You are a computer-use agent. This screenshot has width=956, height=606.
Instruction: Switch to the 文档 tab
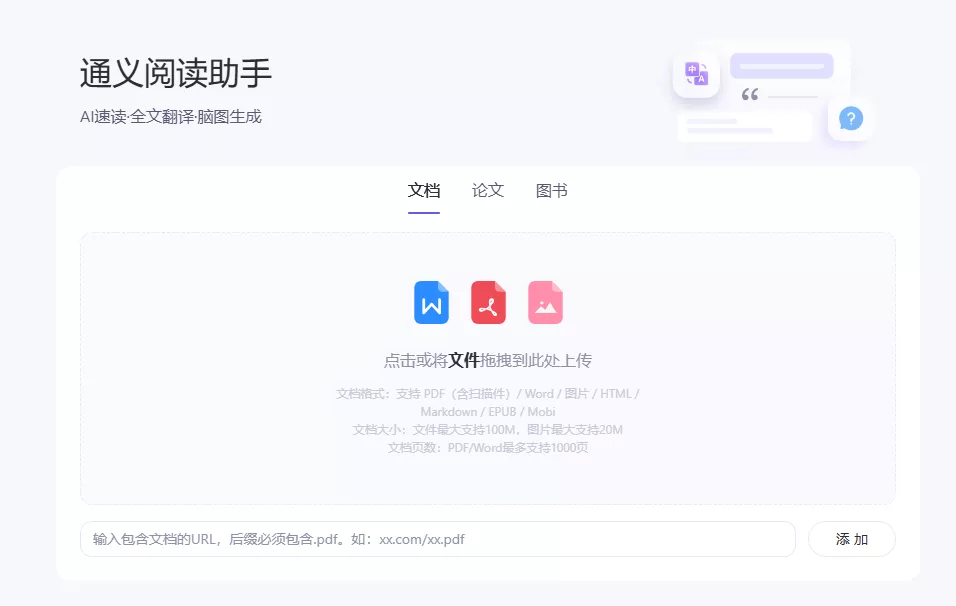click(424, 191)
